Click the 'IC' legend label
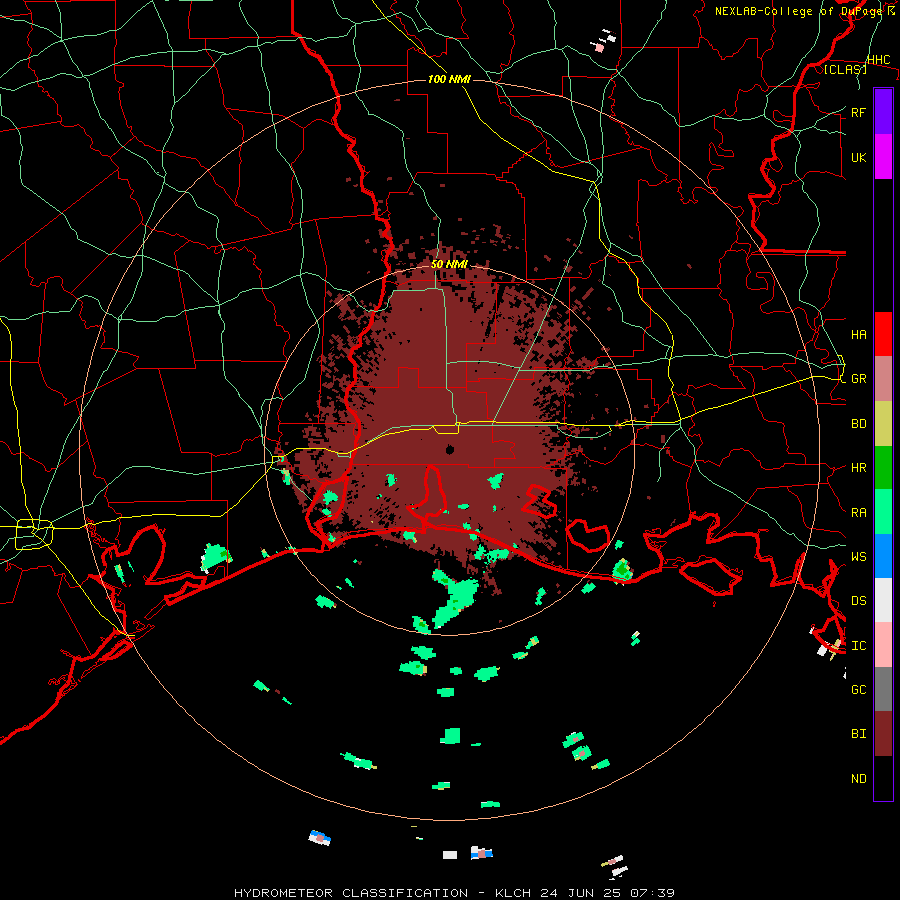Image resolution: width=900 pixels, height=900 pixels. coord(858,646)
